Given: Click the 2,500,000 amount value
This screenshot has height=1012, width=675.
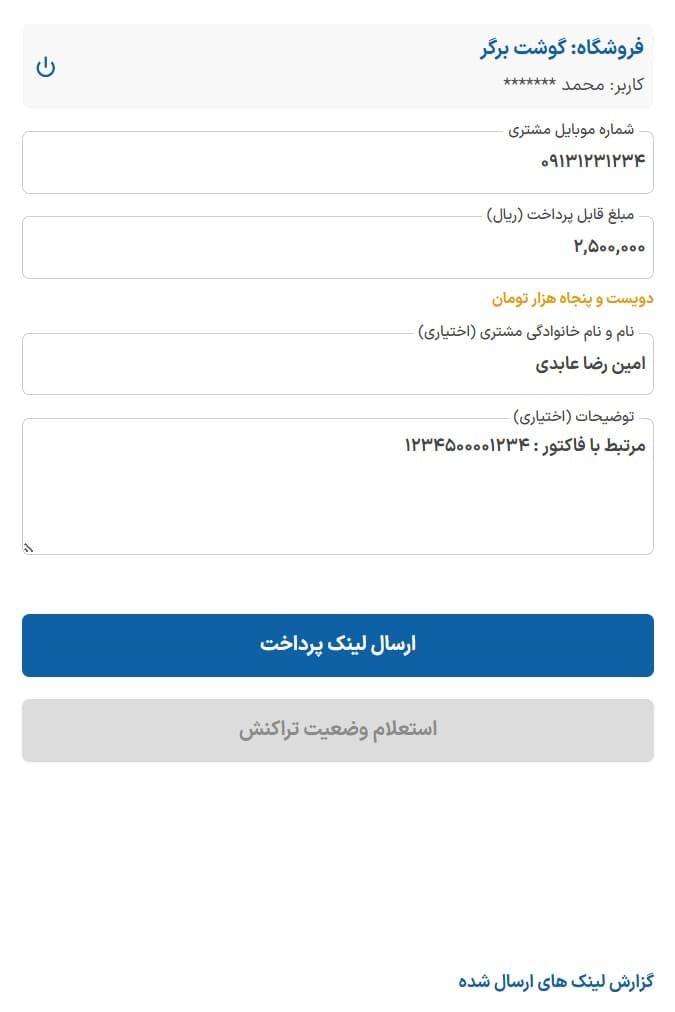Looking at the screenshot, I should pyautogui.click(x=609, y=247).
